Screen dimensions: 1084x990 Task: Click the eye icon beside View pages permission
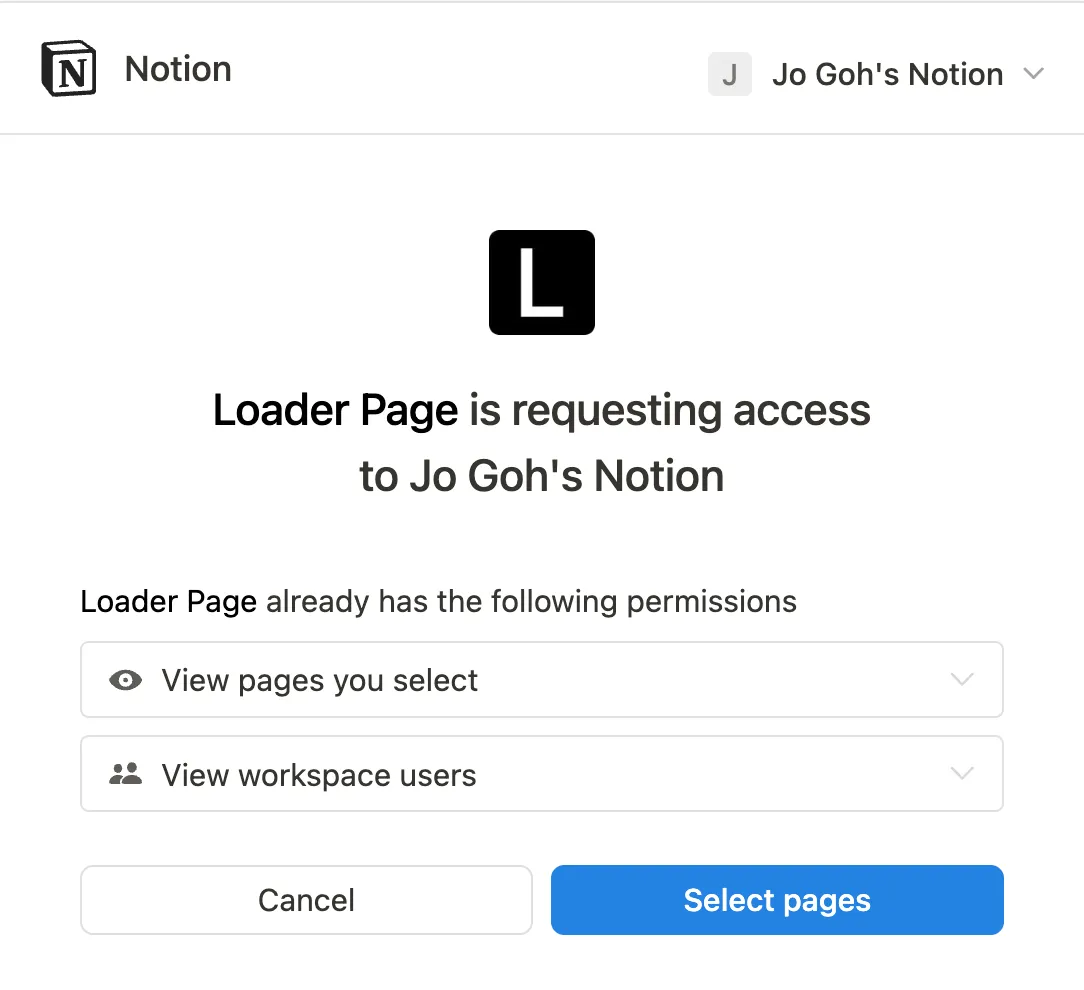124,680
